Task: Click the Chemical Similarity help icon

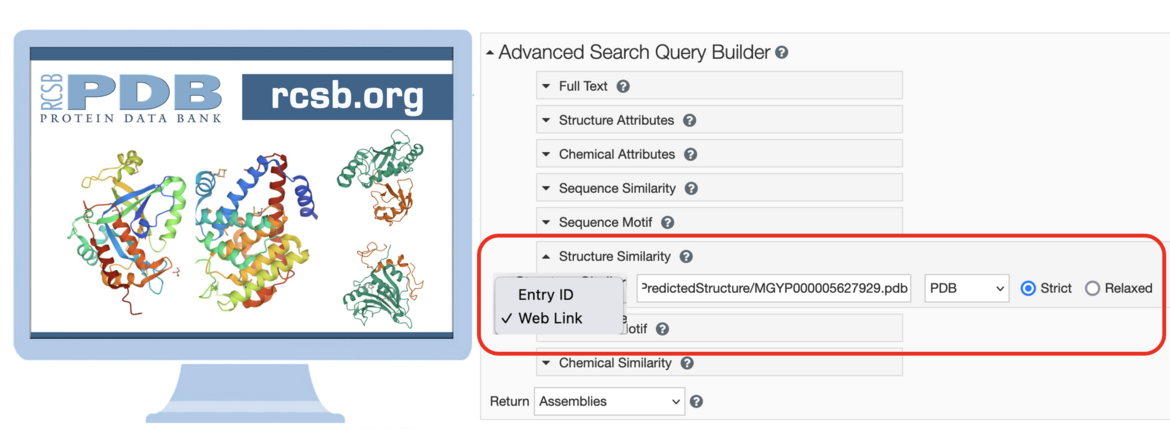Action: coord(687,364)
